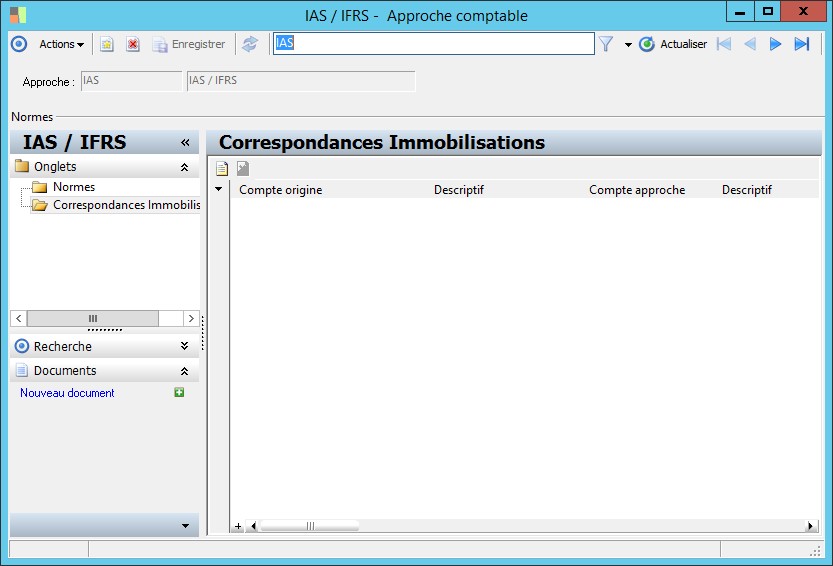The width and height of the screenshot is (833, 566).
Task: Open the Actions dropdown menu
Action: click(62, 44)
